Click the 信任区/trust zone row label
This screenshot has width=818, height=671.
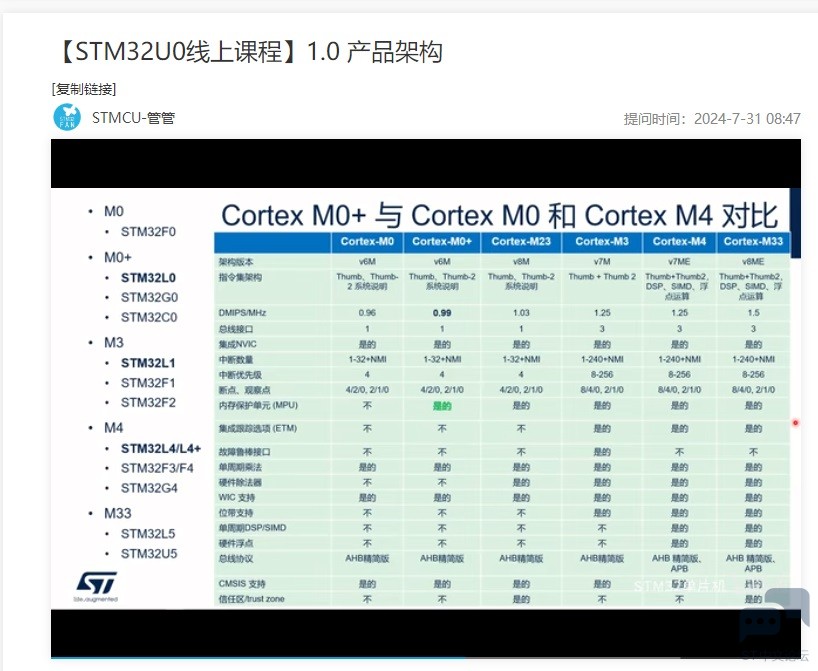pyautogui.click(x=251, y=599)
